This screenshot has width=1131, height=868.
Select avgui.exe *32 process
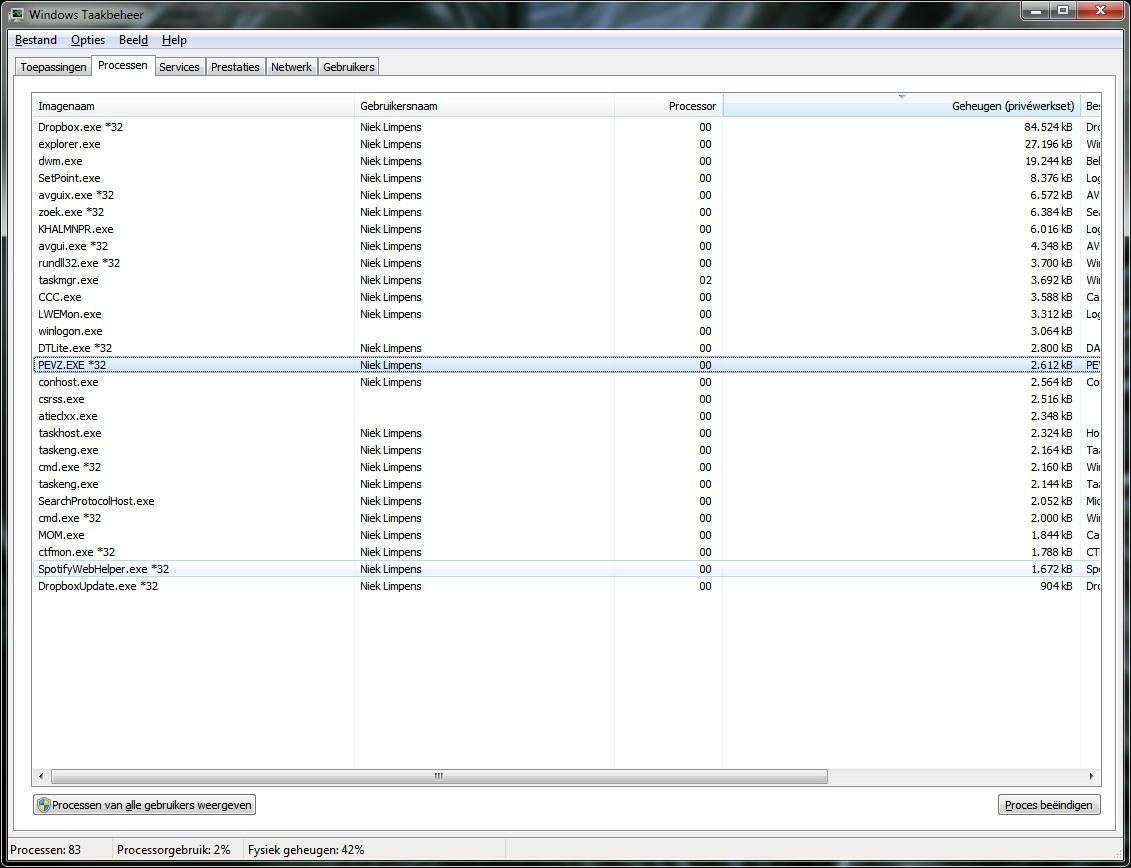567,246
